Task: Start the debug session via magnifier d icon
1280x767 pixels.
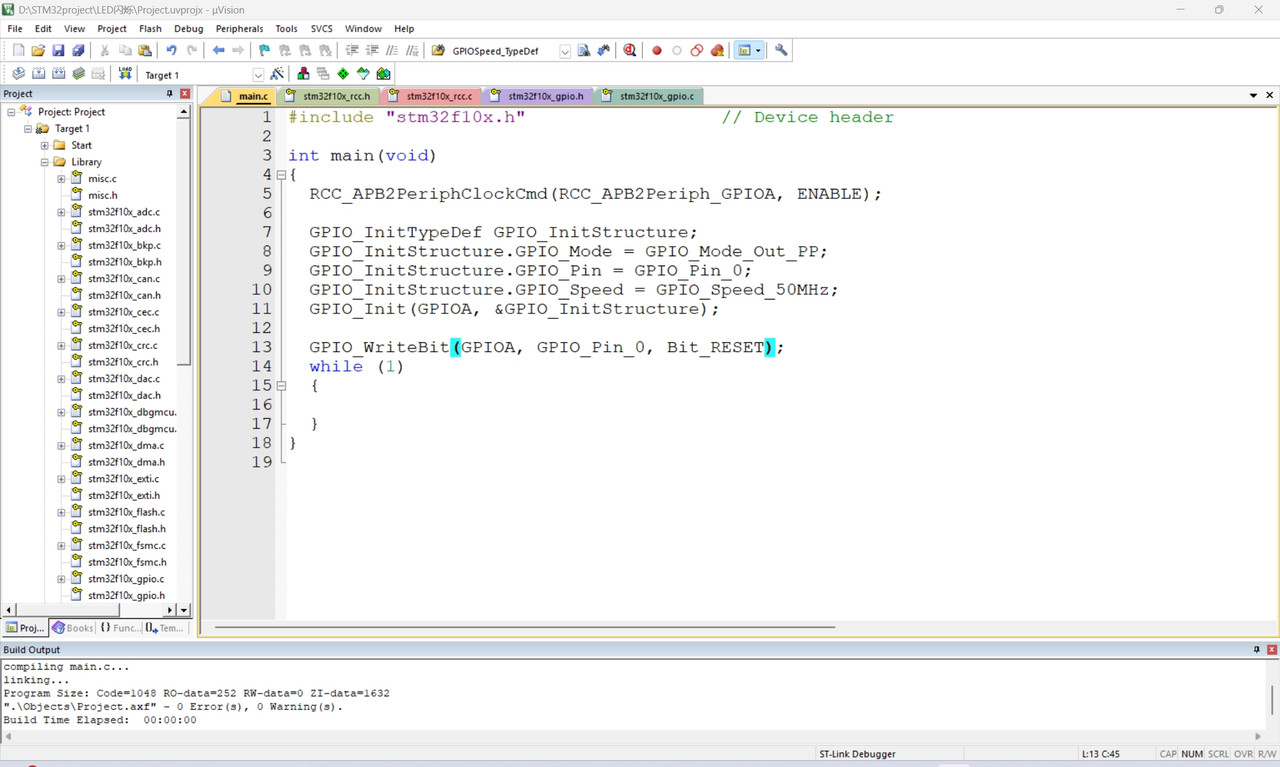Action: click(629, 51)
